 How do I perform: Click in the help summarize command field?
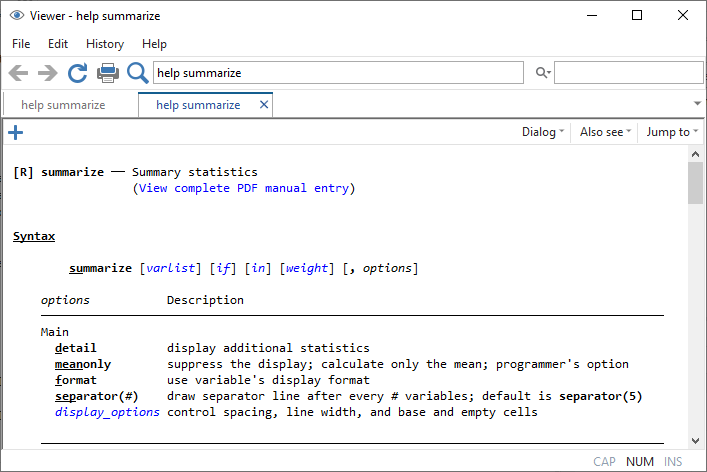click(337, 73)
